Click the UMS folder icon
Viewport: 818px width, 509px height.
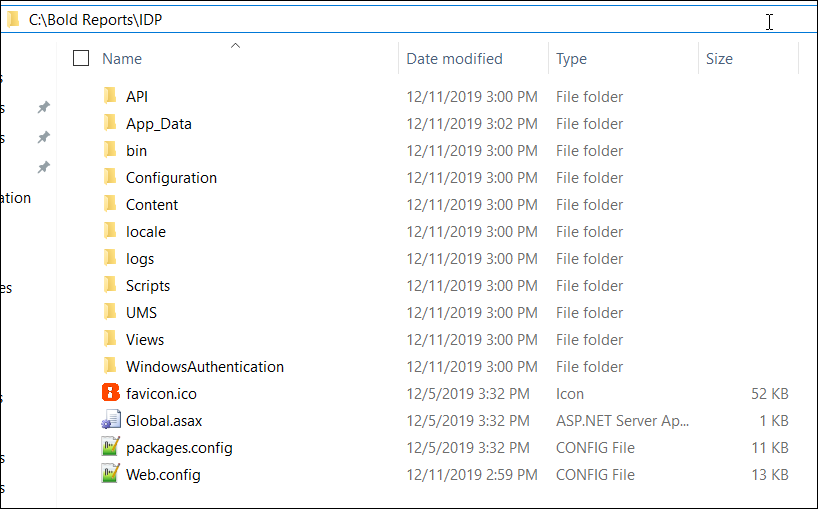(110, 312)
